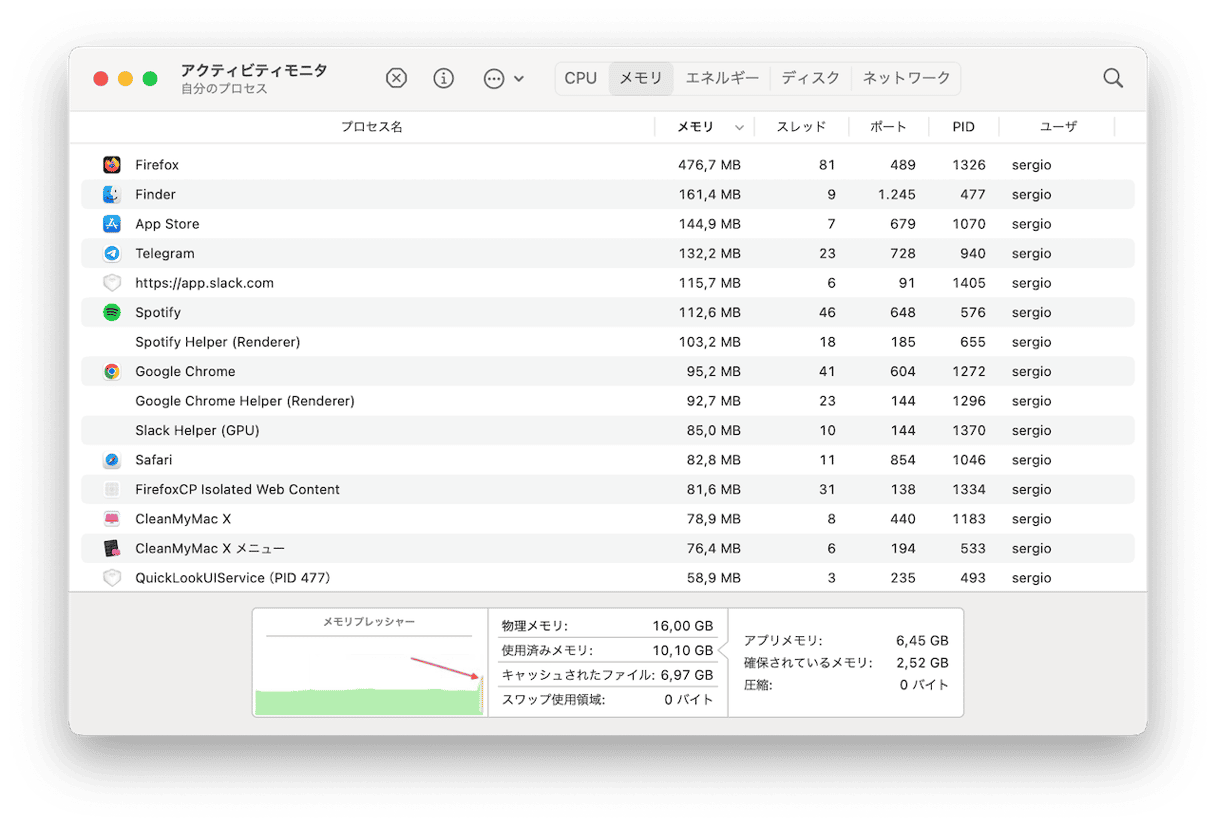Switch to the CPU tab
The width and height of the screenshot is (1216, 826).
[581, 78]
